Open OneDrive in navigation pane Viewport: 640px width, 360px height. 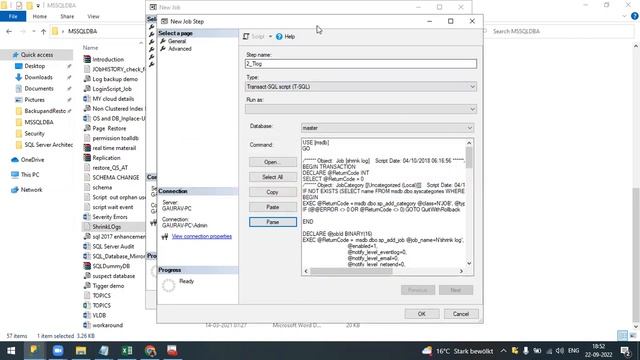32,160
